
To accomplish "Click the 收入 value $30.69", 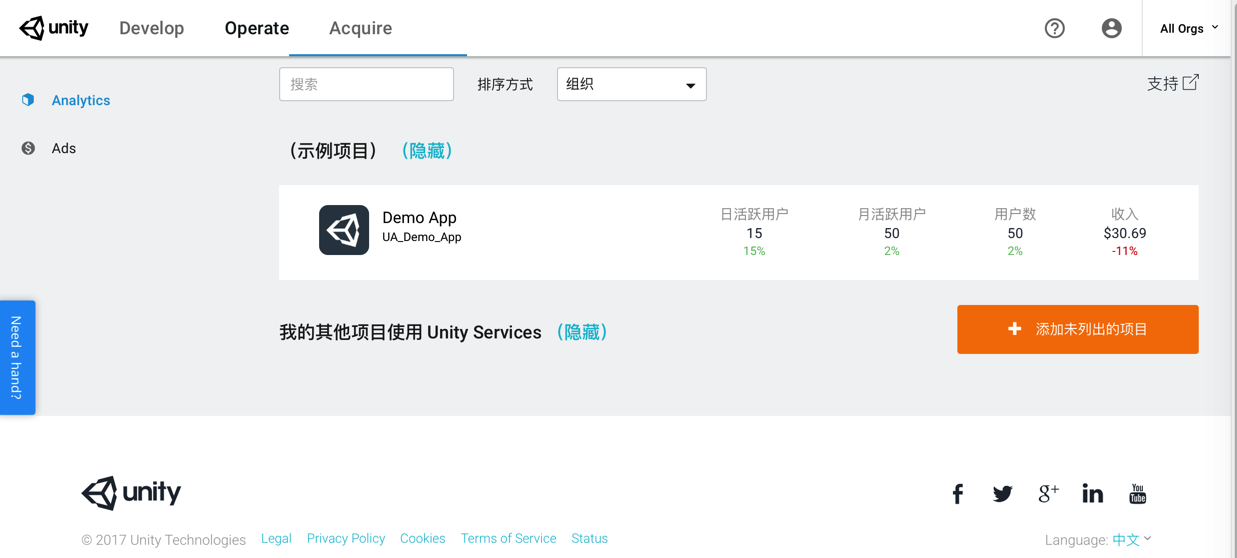I will [x=1125, y=233].
